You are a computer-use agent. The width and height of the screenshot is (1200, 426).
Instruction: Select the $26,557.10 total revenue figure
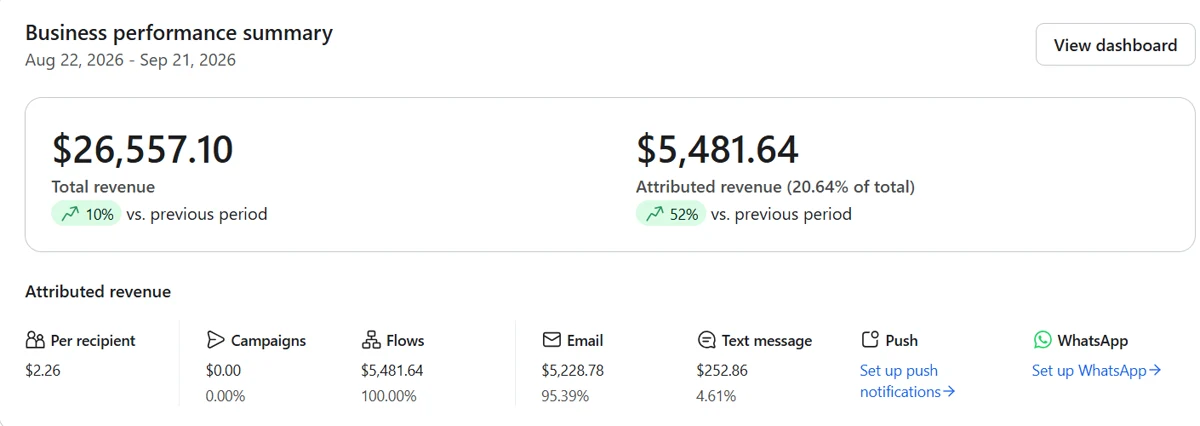coord(142,149)
